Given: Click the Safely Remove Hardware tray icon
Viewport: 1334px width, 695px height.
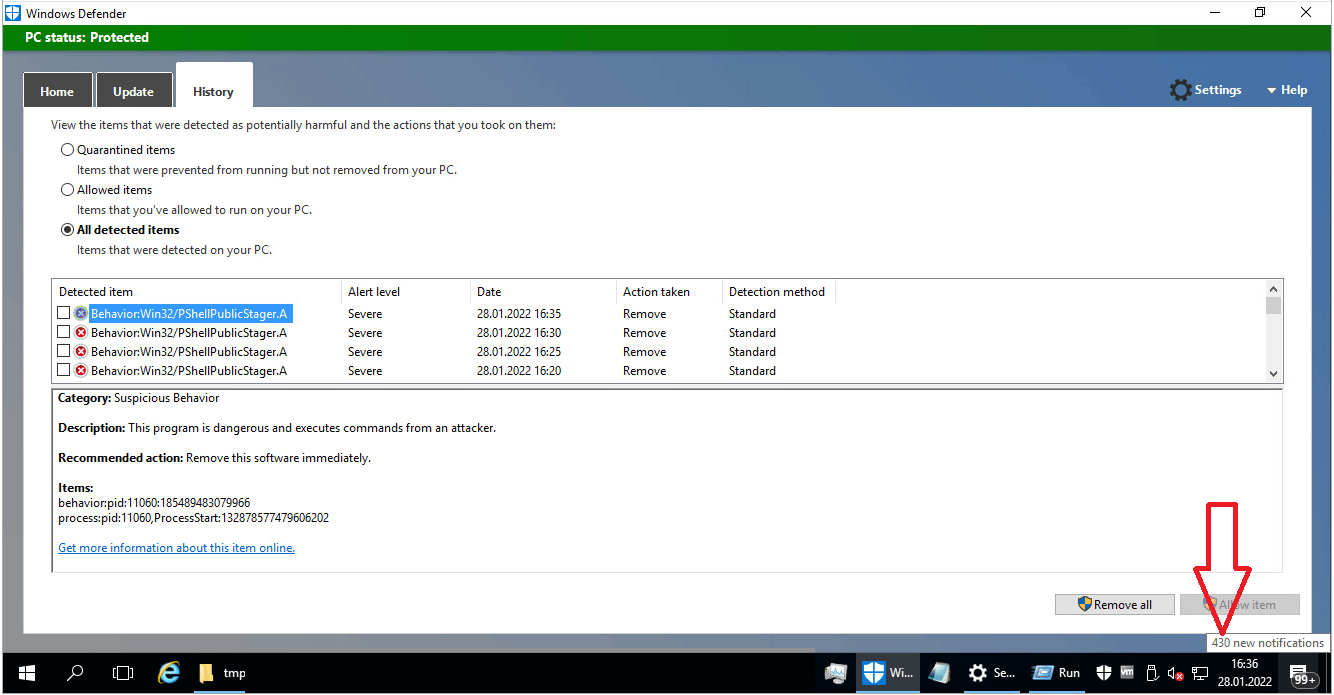Looking at the screenshot, I should click(x=1152, y=673).
